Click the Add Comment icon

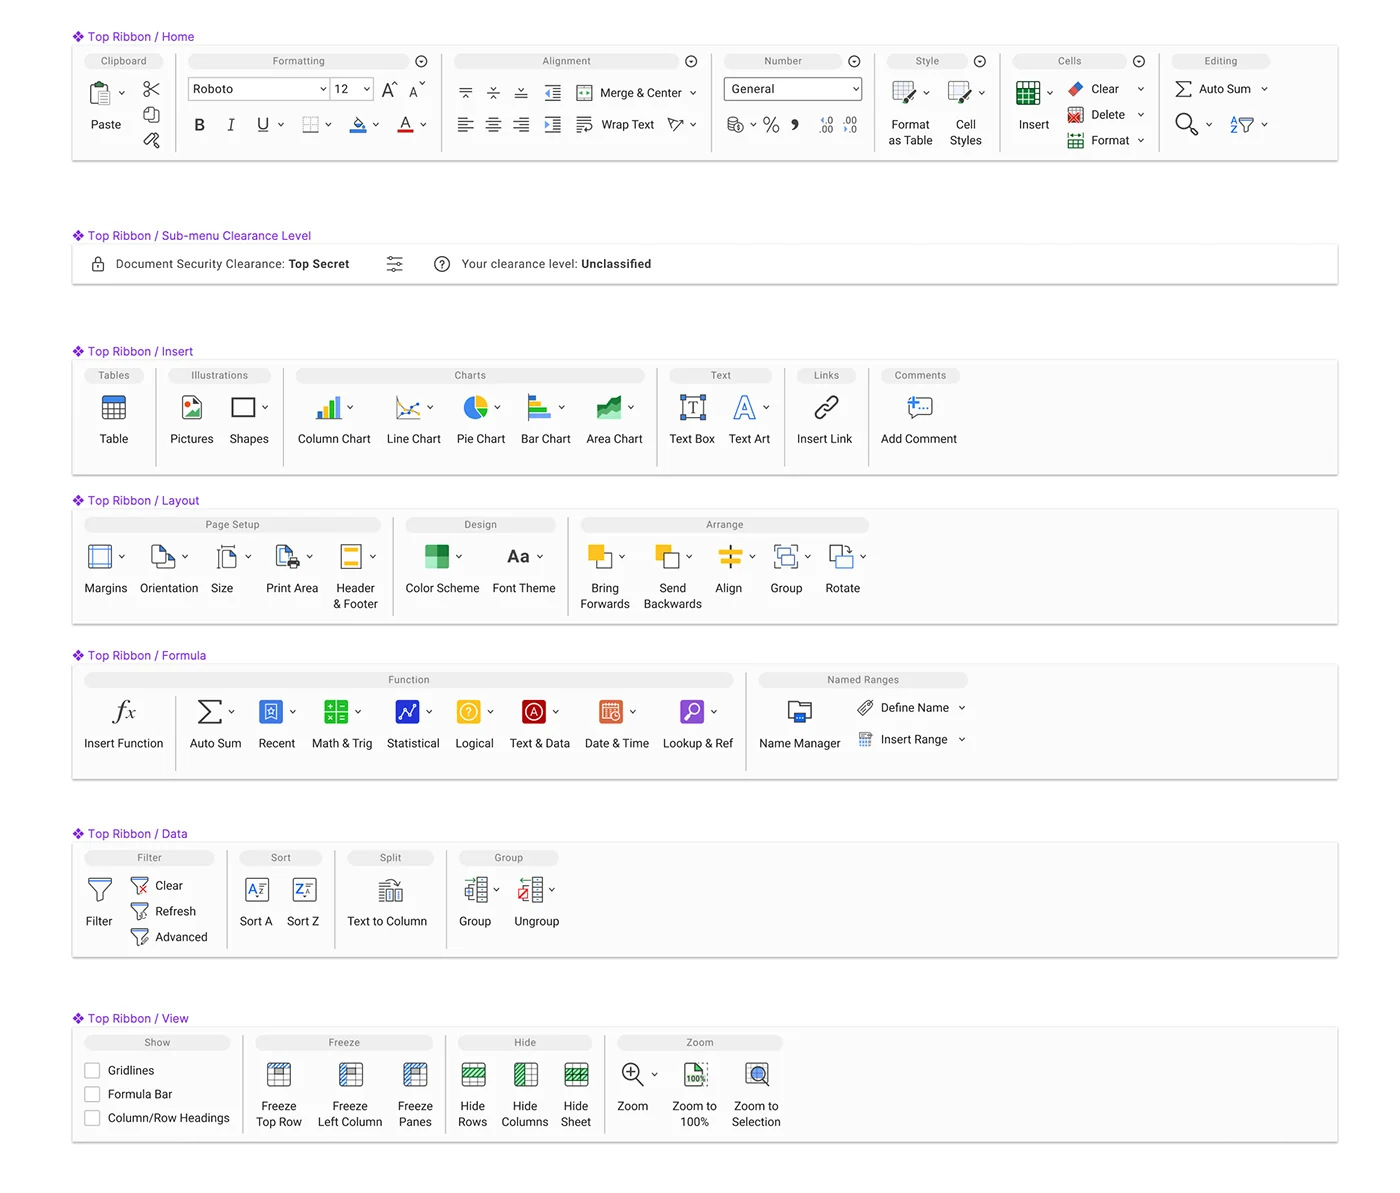point(919,407)
